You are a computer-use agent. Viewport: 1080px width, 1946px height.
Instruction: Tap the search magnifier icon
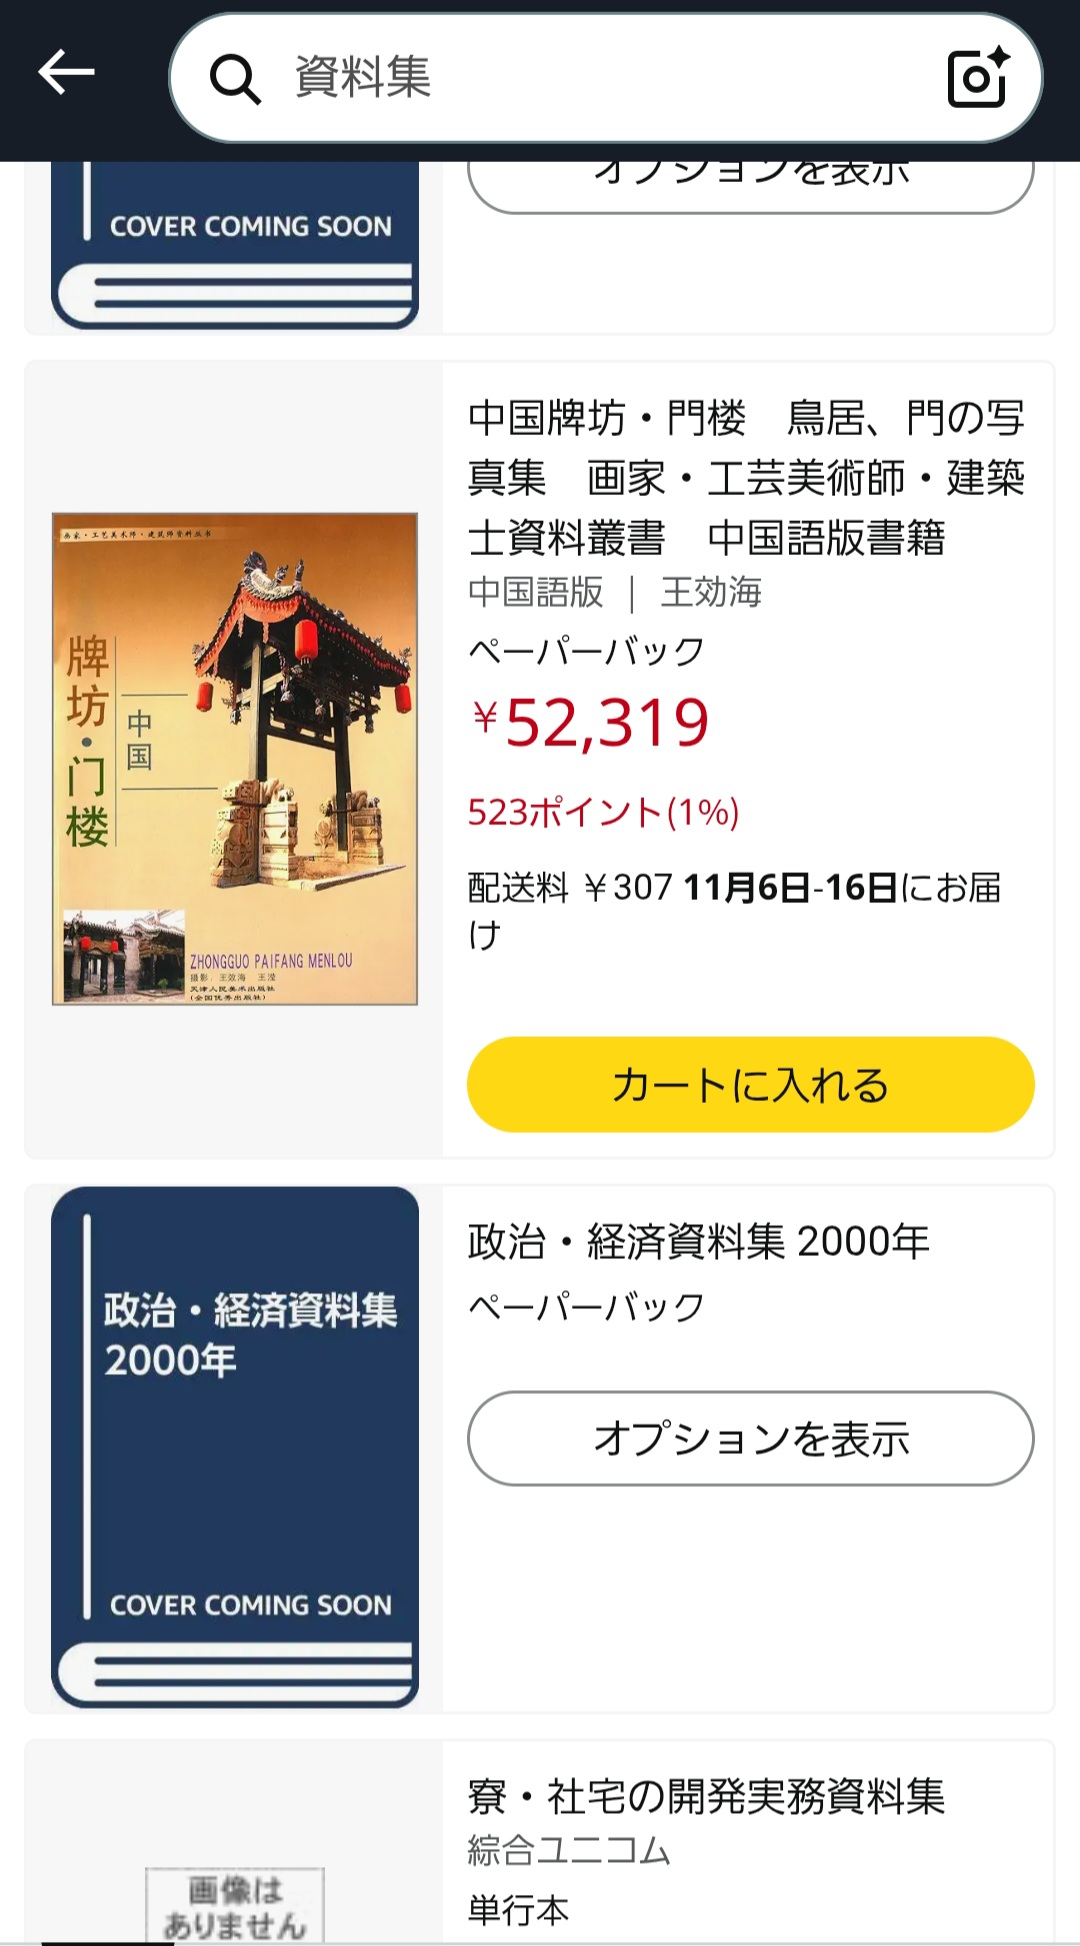click(x=235, y=78)
